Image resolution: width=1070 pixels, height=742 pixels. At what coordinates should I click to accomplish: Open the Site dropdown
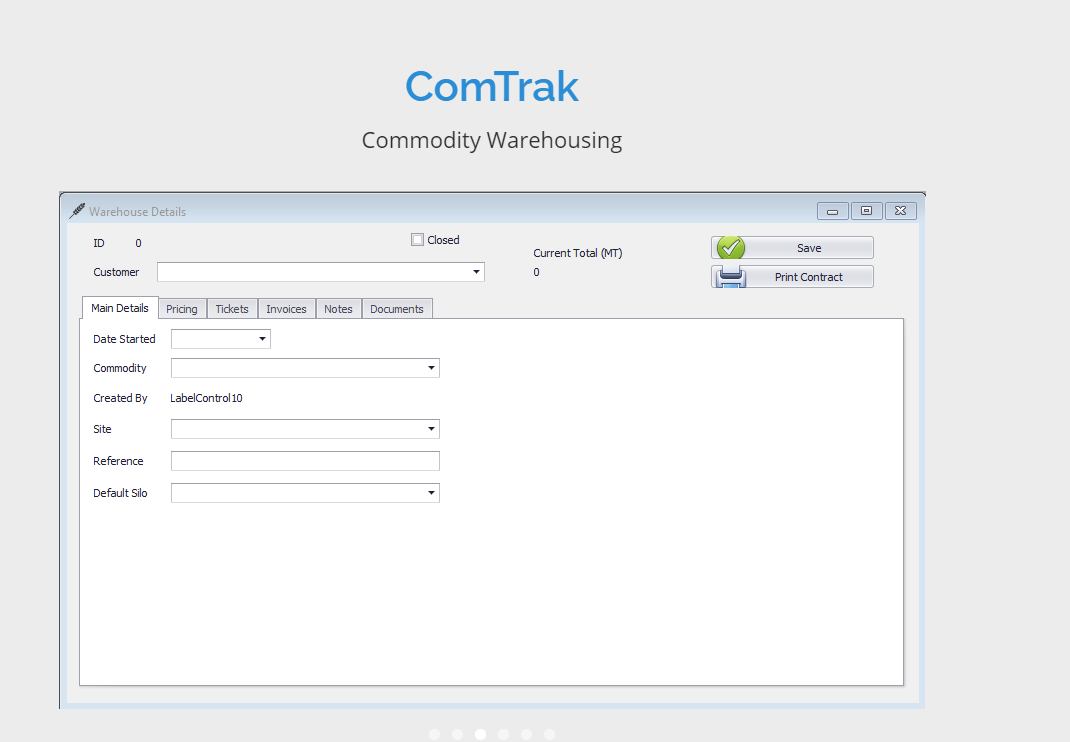coord(431,429)
